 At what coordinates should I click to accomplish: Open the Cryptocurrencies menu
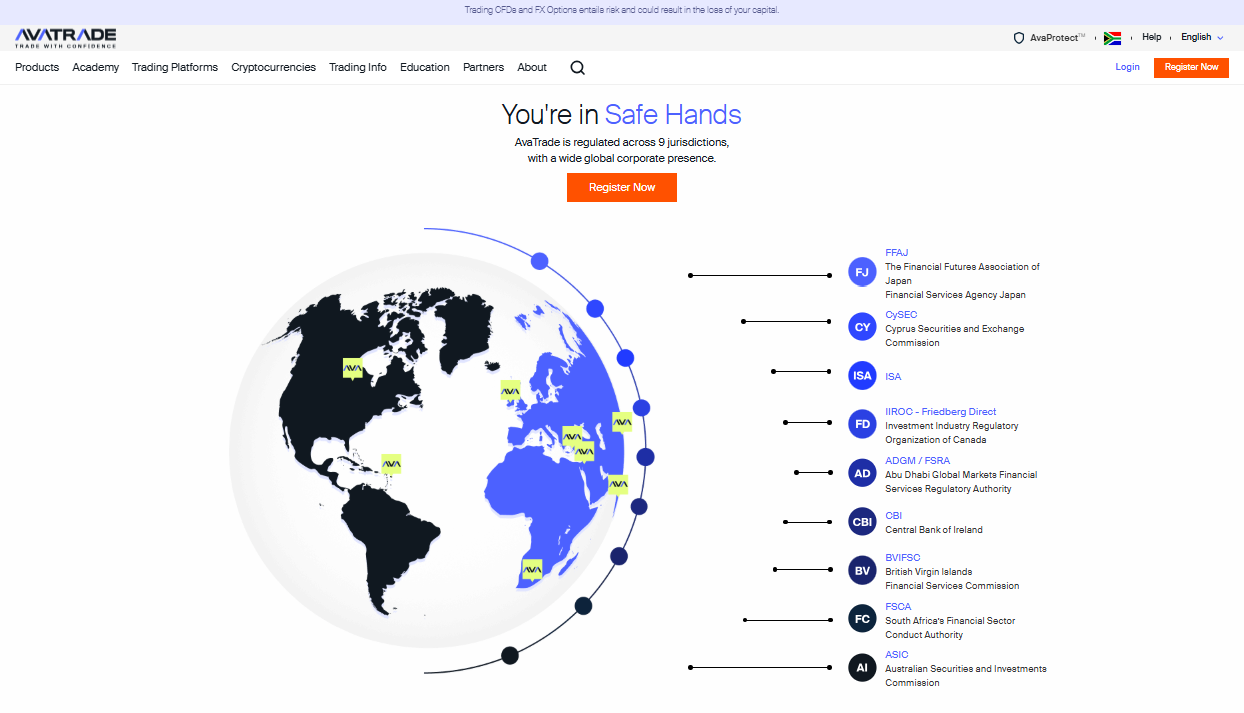[x=273, y=68]
